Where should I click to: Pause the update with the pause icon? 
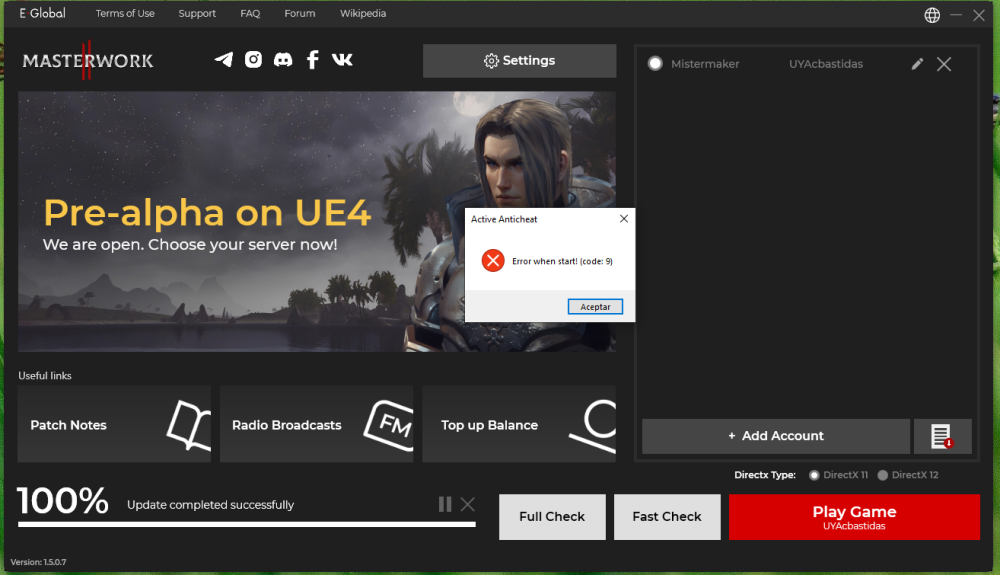pyautogui.click(x=445, y=504)
